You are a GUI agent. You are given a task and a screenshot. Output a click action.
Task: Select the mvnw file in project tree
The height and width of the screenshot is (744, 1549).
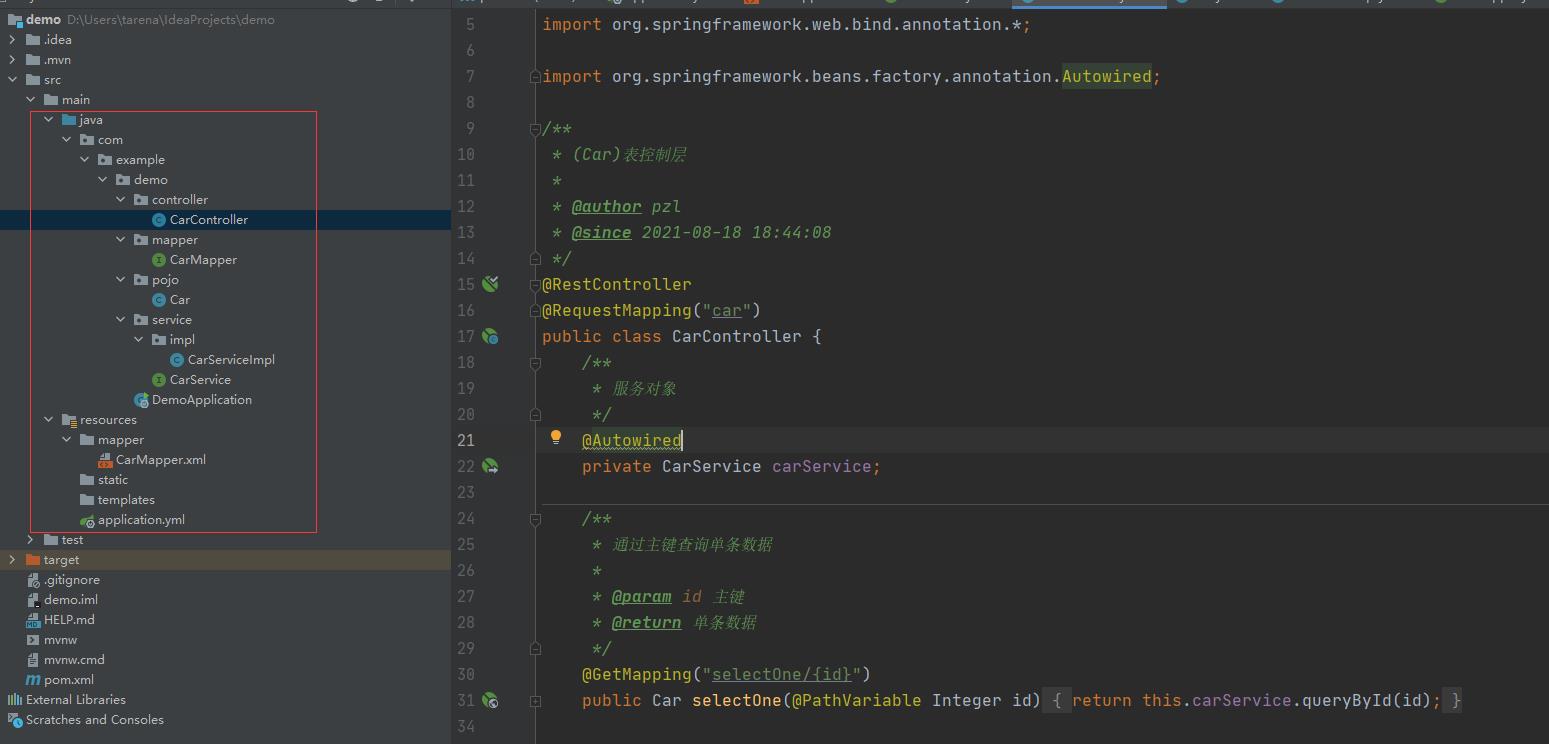[x=225, y=640]
